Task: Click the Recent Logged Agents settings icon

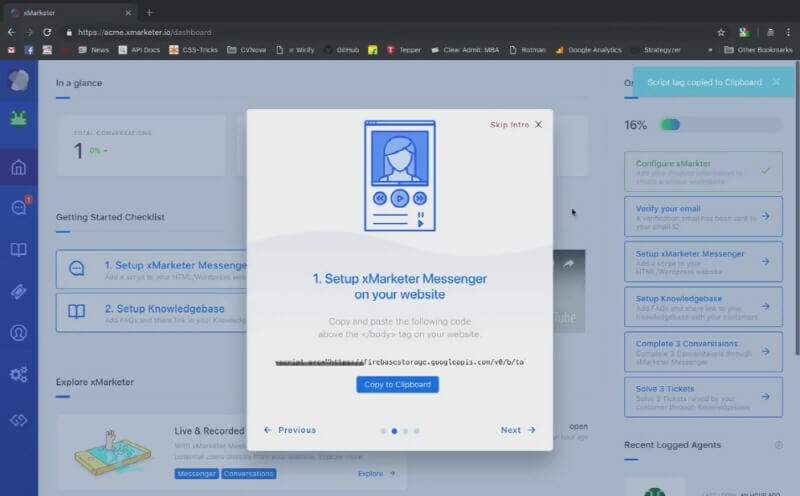Action: (779, 445)
